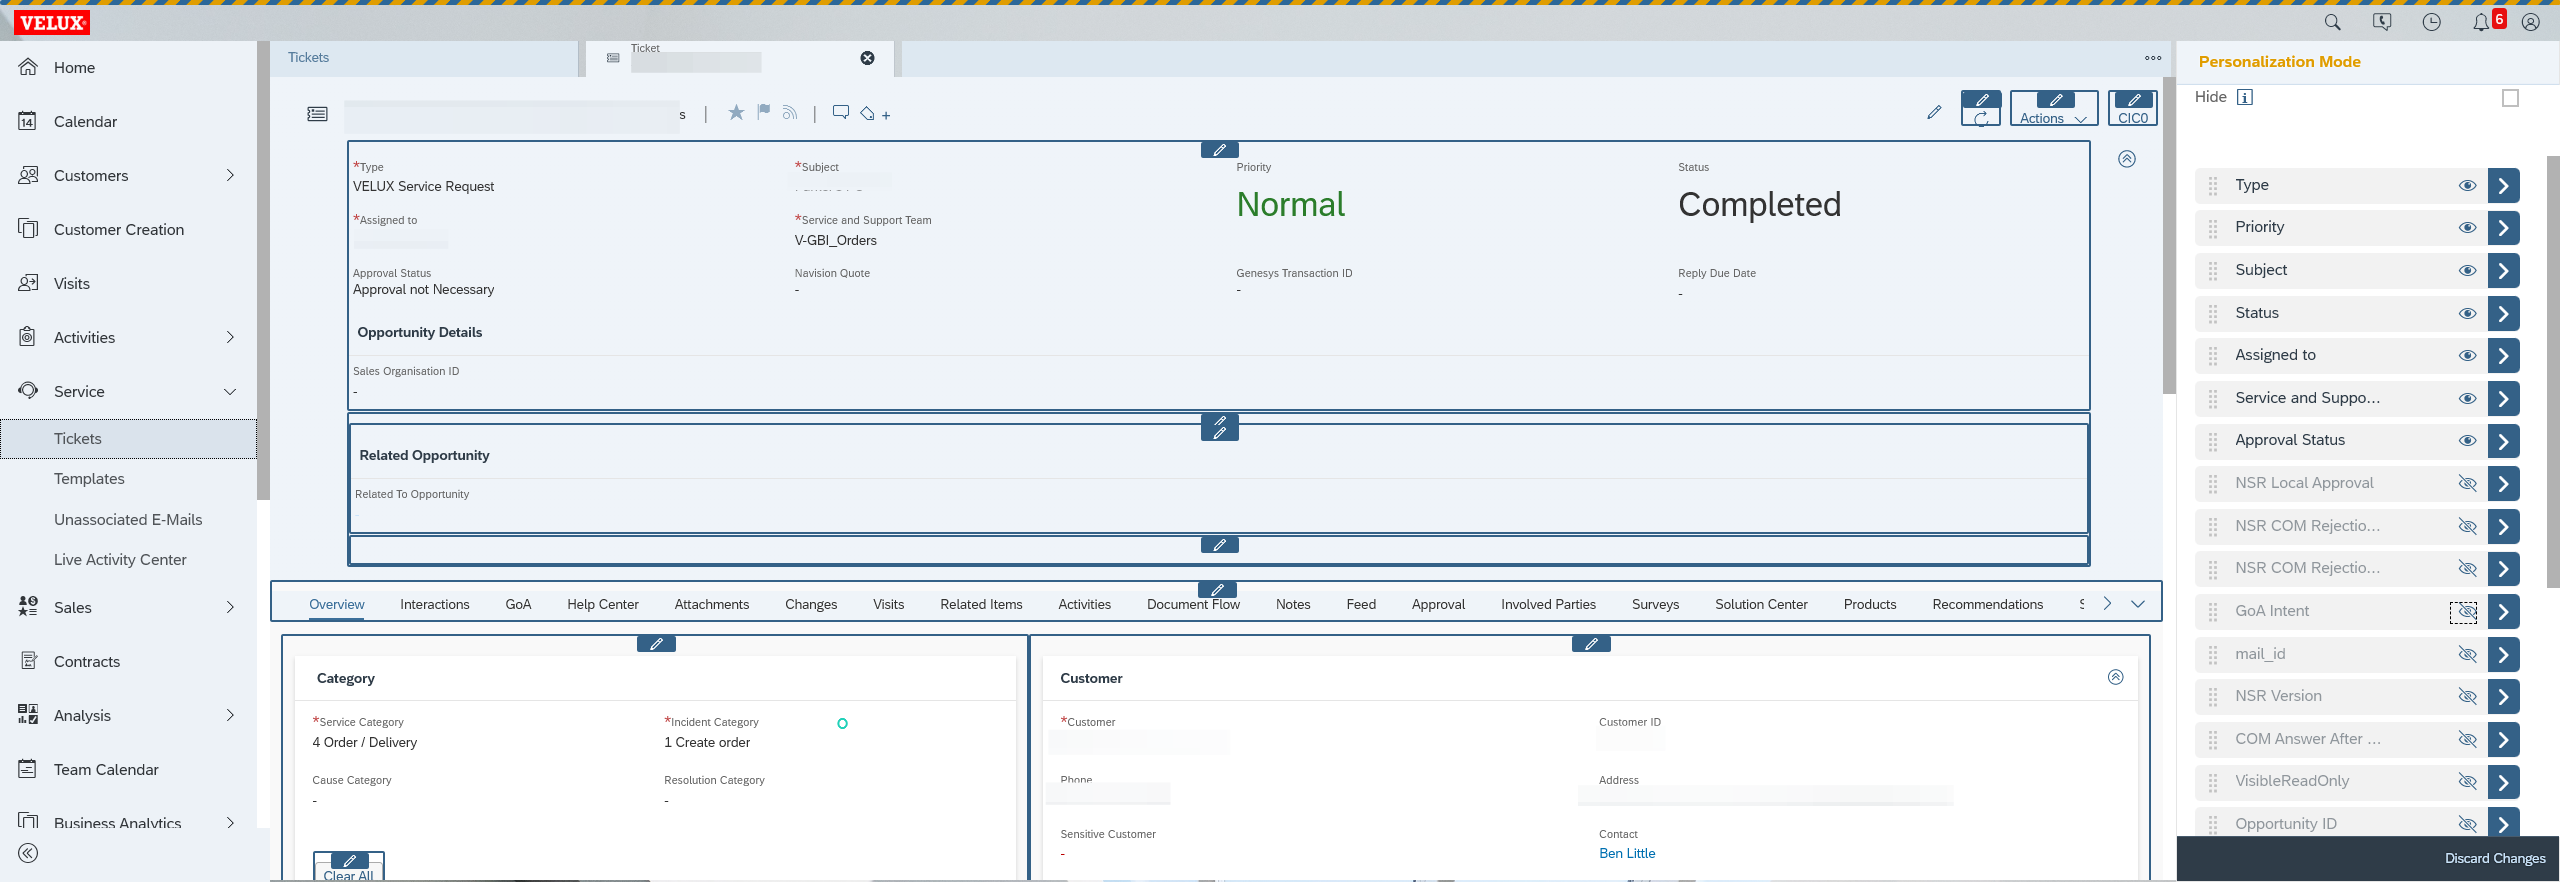The height and width of the screenshot is (882, 2560).
Task: Collapse the ticket header section arrow
Action: tap(2127, 159)
